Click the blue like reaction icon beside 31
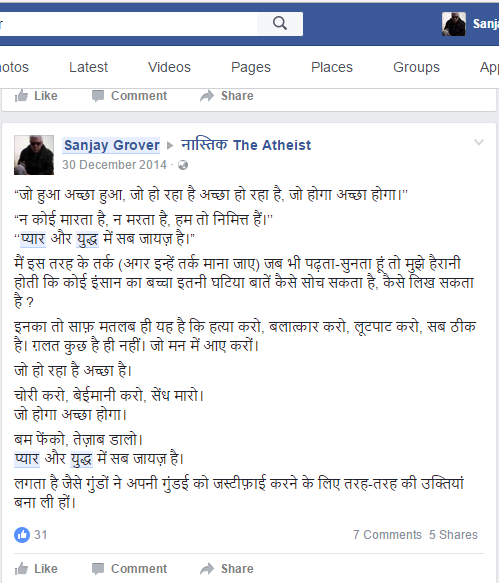The image size is (499, 583). 22,535
